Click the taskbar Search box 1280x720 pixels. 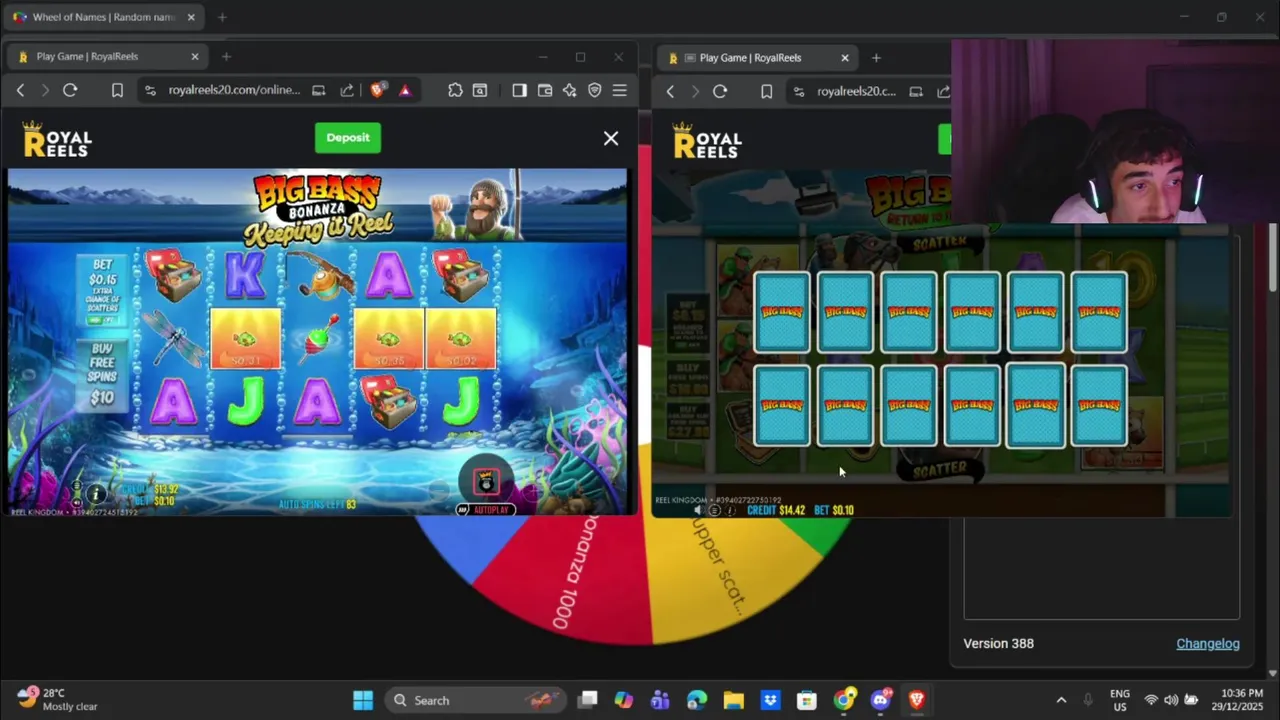(x=475, y=700)
